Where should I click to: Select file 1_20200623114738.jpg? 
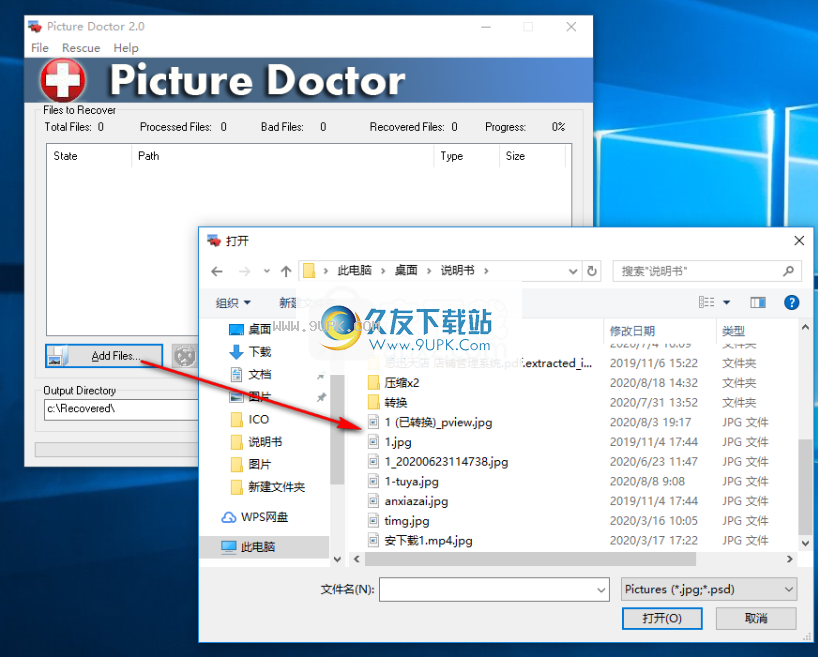446,462
